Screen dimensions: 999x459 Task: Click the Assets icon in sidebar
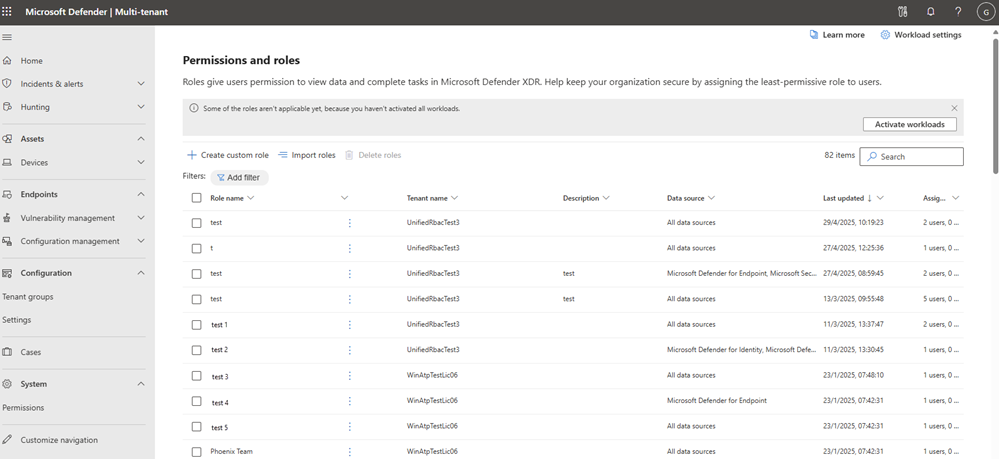pyautogui.click(x=8, y=139)
